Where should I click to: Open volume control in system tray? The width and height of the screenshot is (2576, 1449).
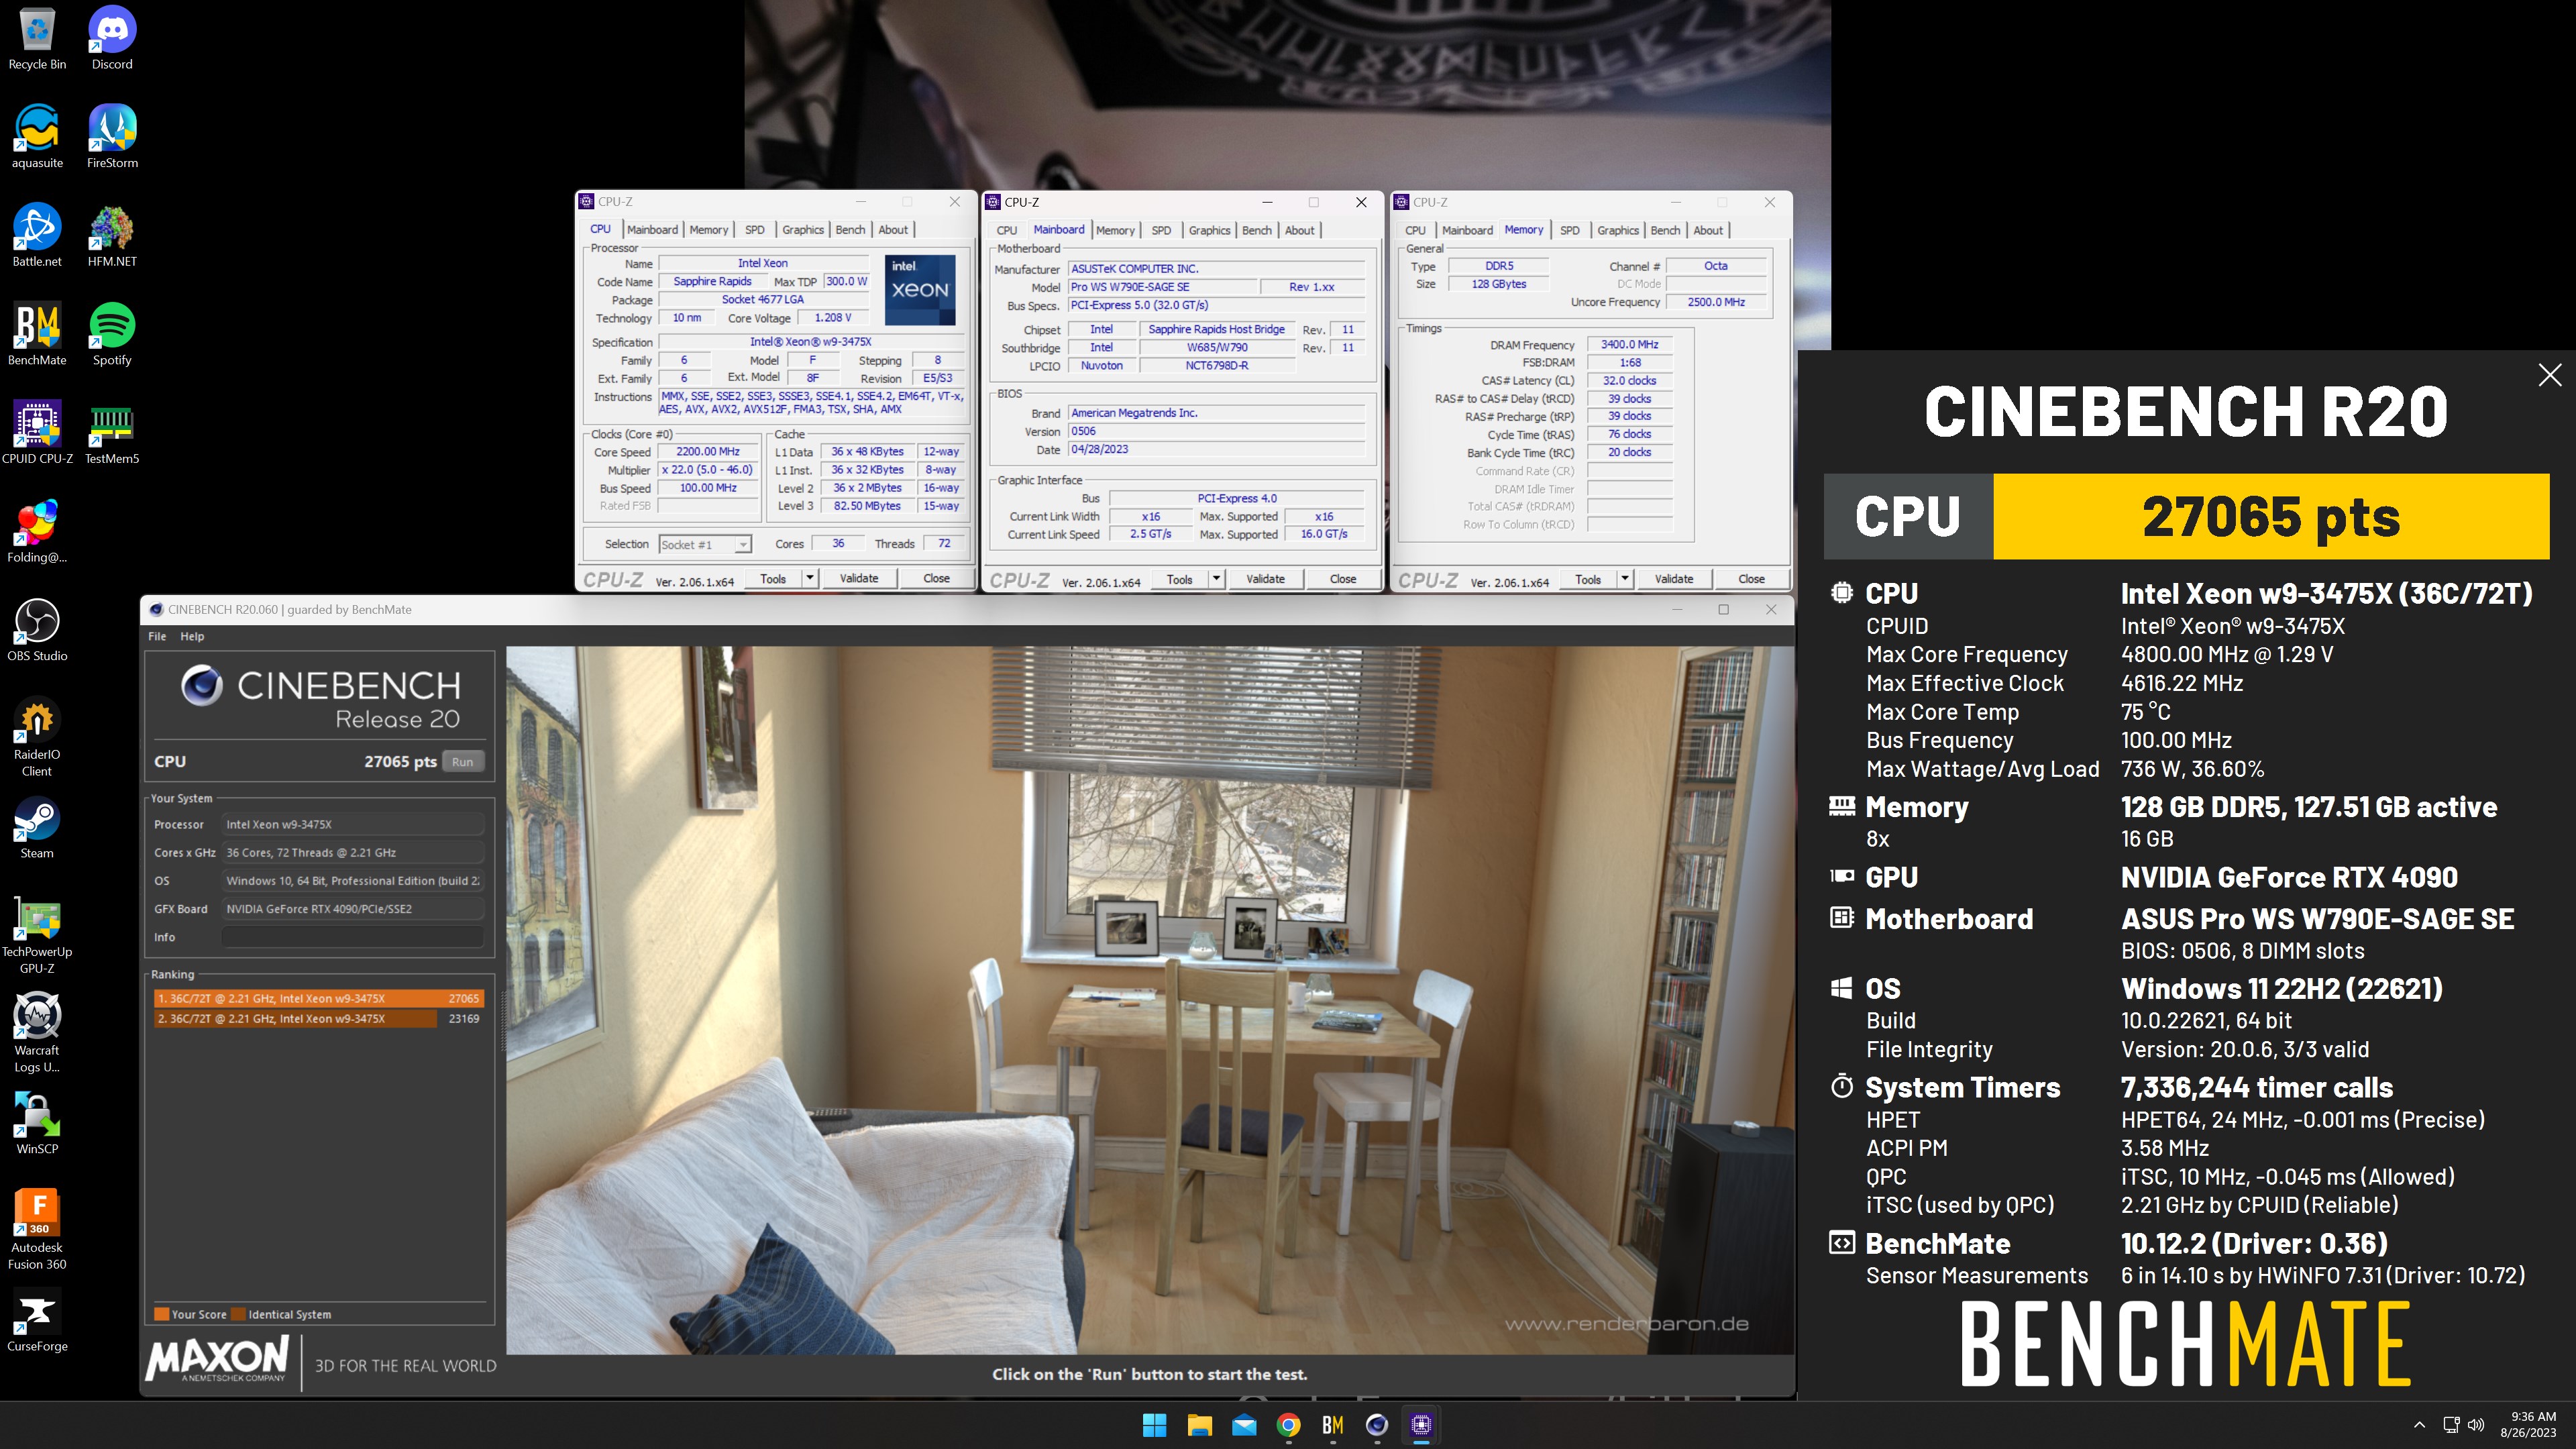pos(2476,1425)
